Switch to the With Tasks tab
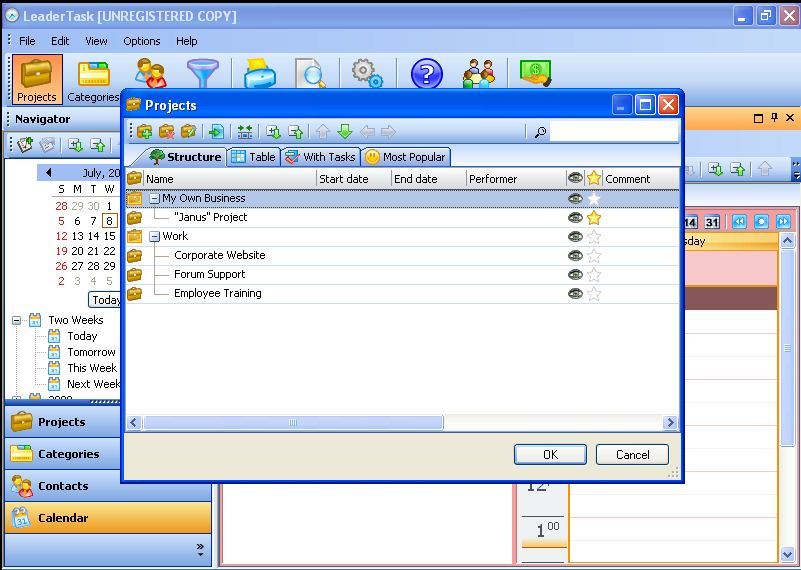The width and height of the screenshot is (801, 570). click(320, 157)
